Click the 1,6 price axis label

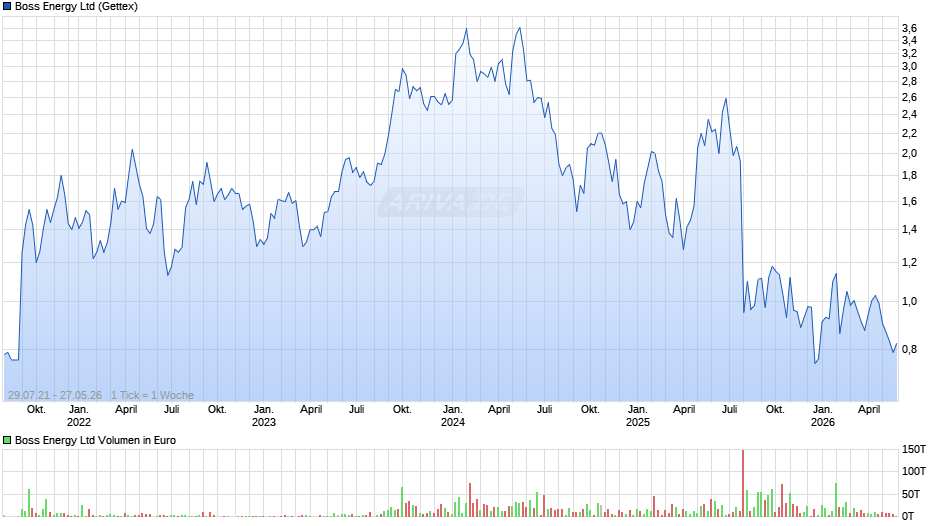pos(909,202)
